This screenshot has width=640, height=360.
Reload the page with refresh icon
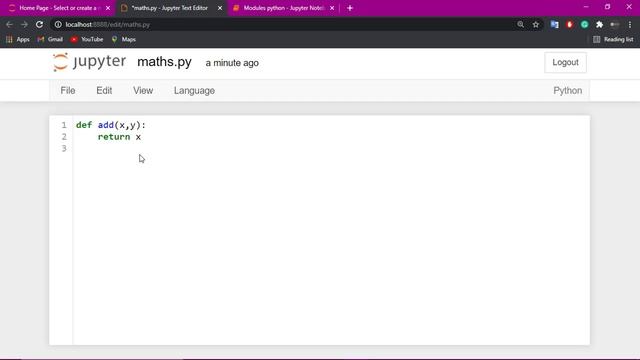tap(39, 24)
